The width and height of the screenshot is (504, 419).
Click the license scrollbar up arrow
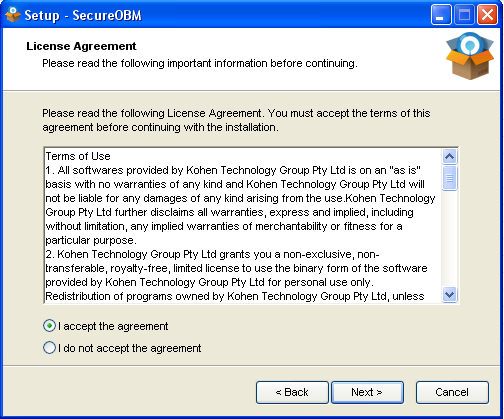point(449,156)
